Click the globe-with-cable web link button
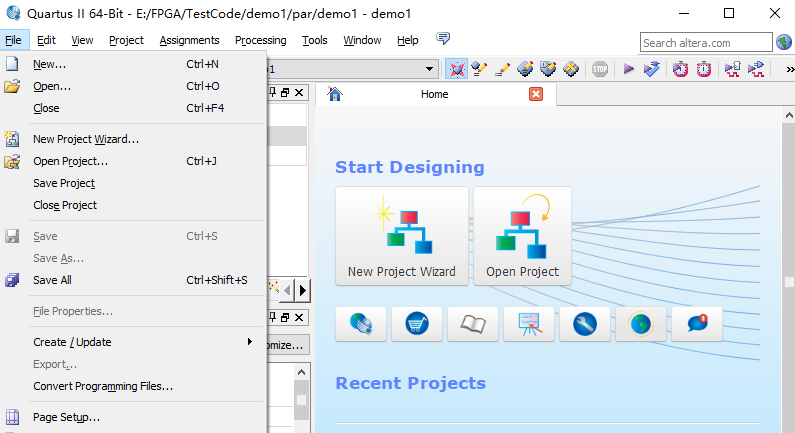The height and width of the screenshot is (433, 795). click(361, 323)
